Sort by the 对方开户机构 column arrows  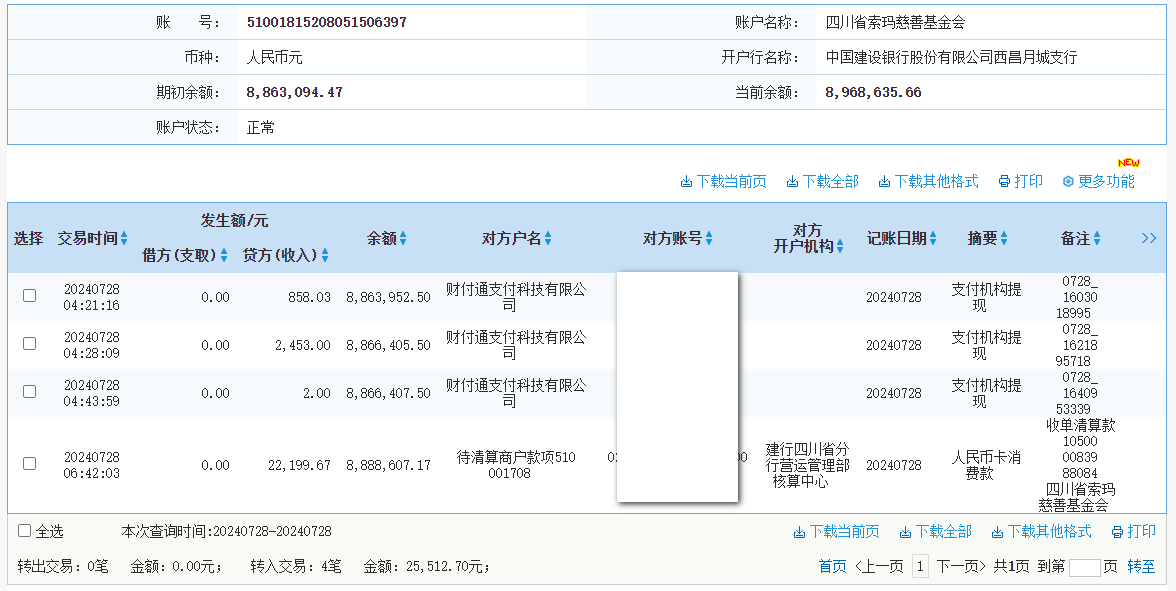coord(840,246)
